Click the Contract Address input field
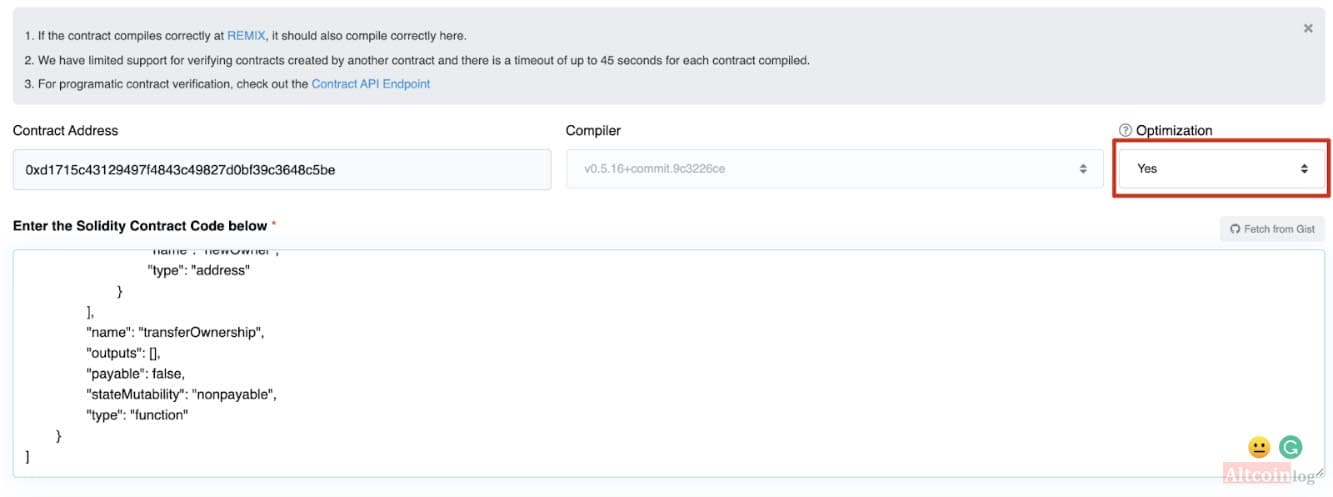This screenshot has height=497, width=1333. click(x=282, y=169)
